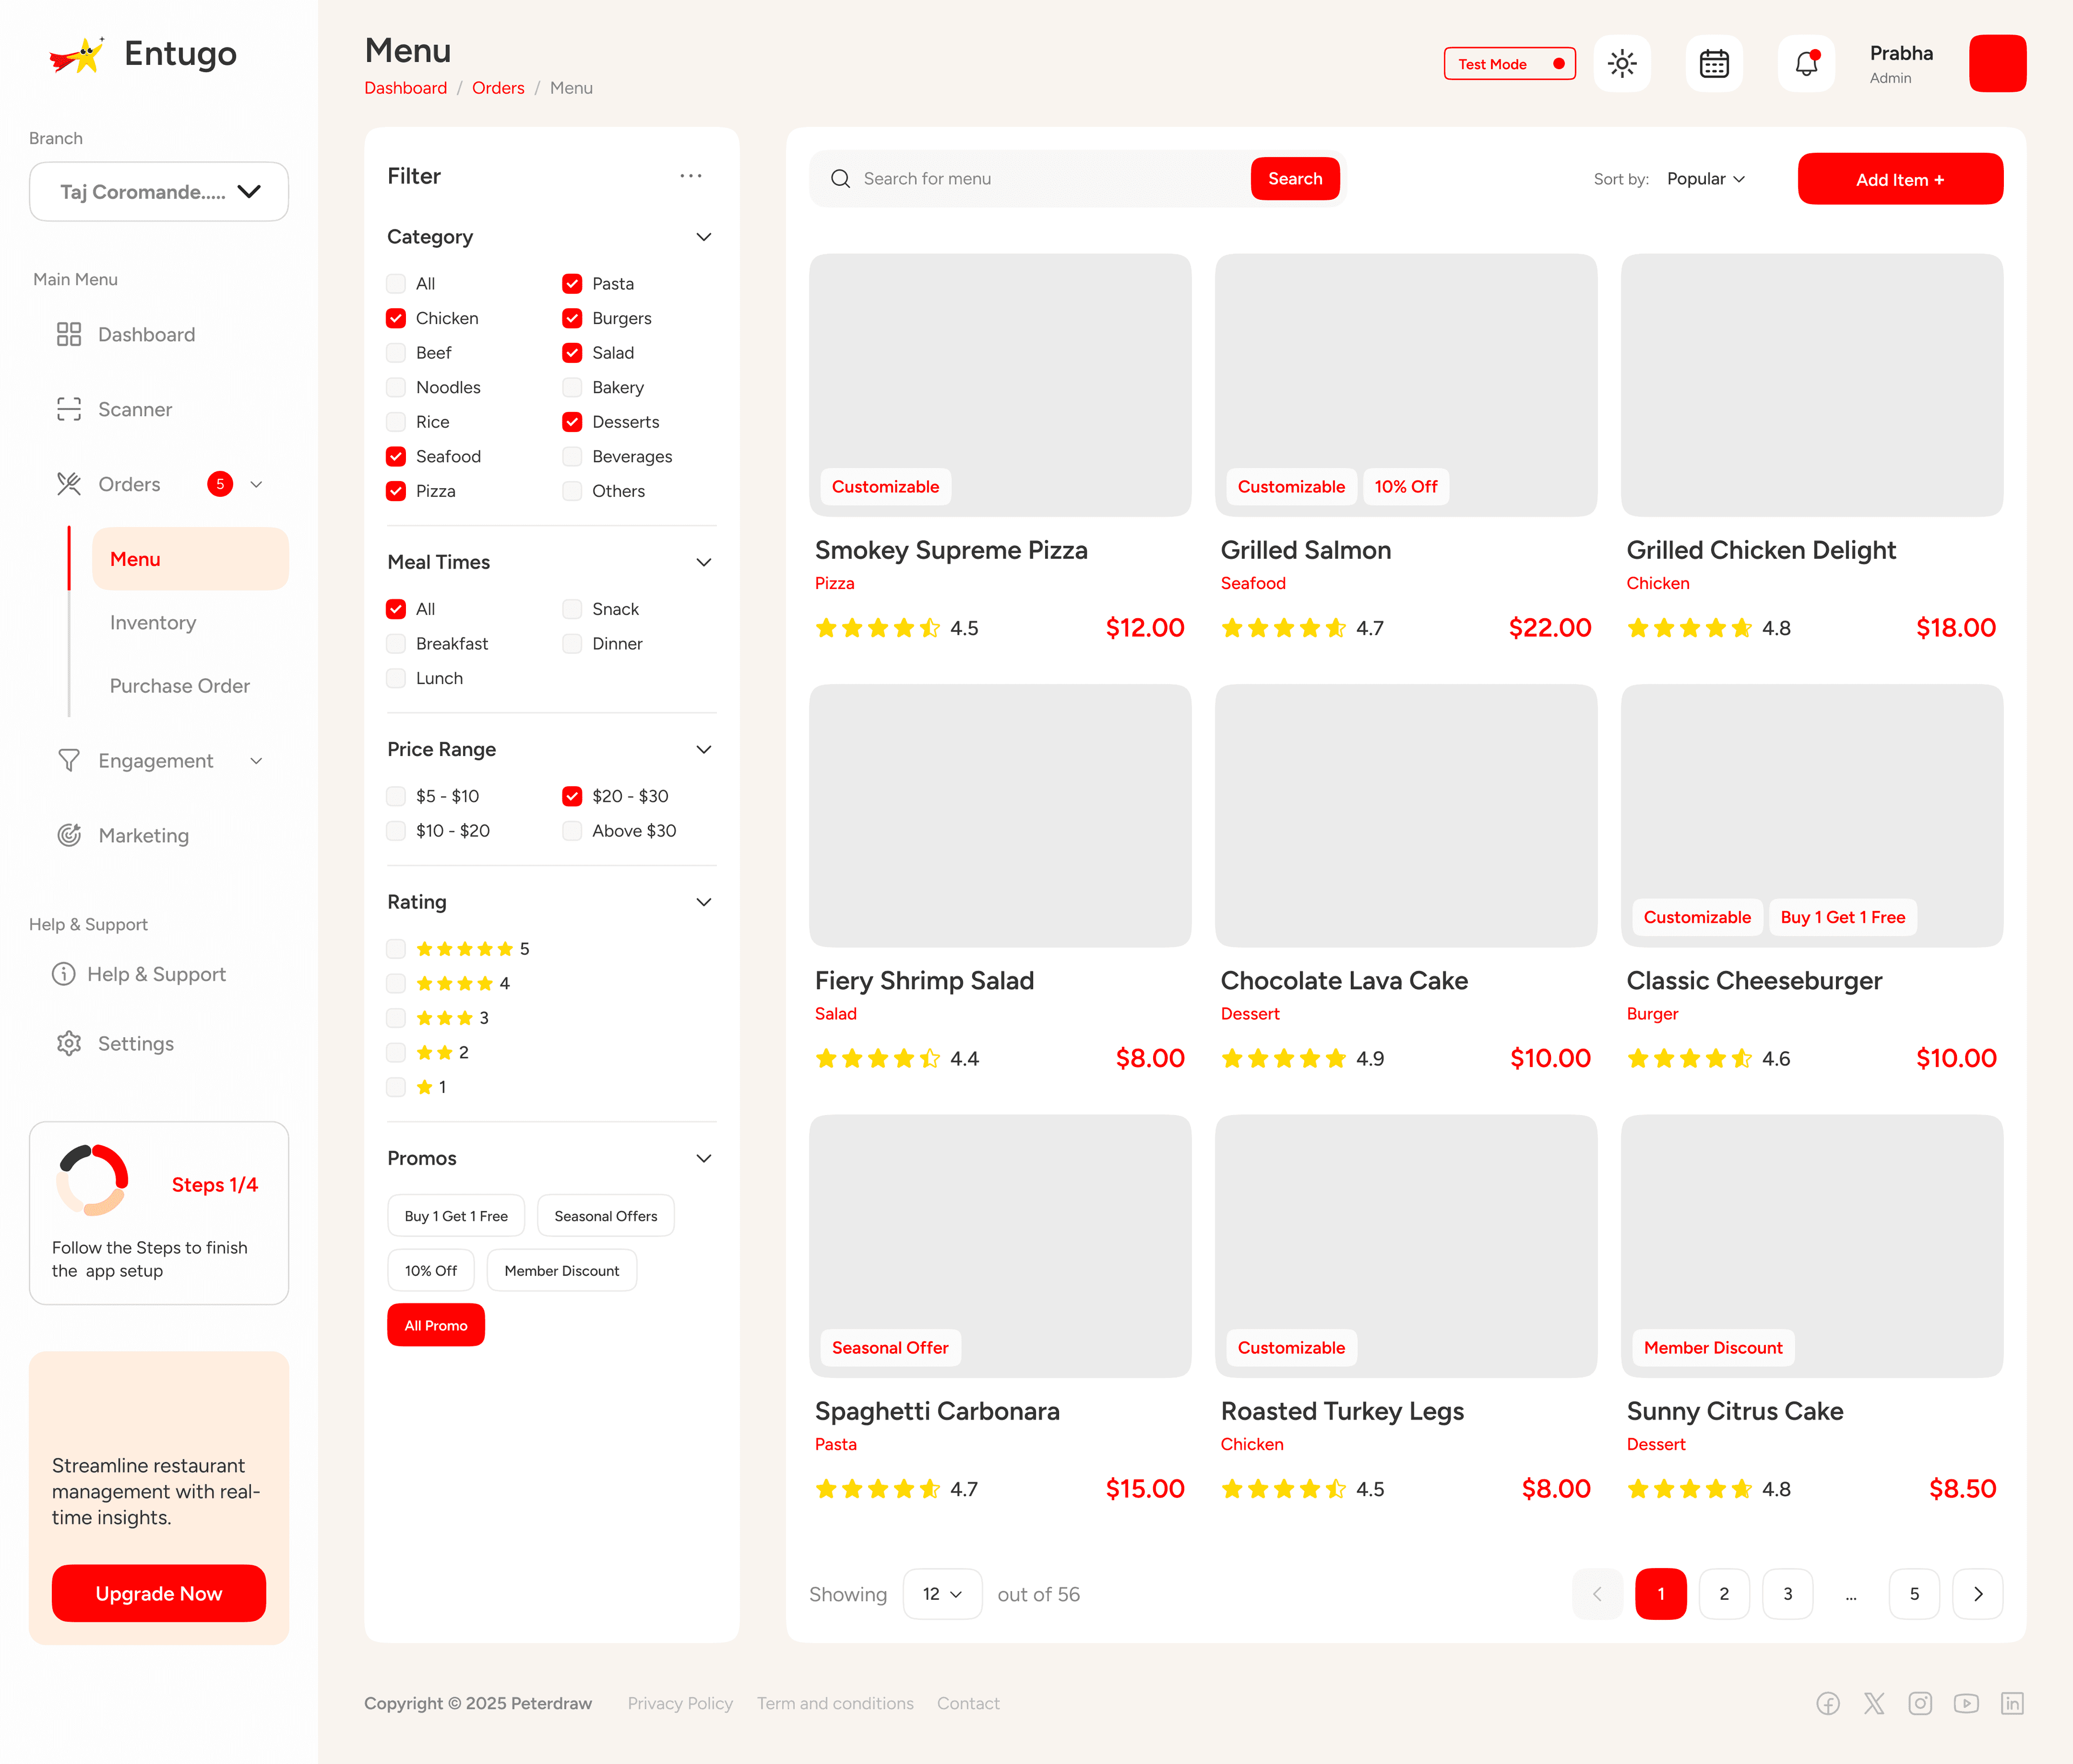This screenshot has height=1764, width=2073.
Task: Click the red Search button
Action: pyautogui.click(x=1295, y=179)
